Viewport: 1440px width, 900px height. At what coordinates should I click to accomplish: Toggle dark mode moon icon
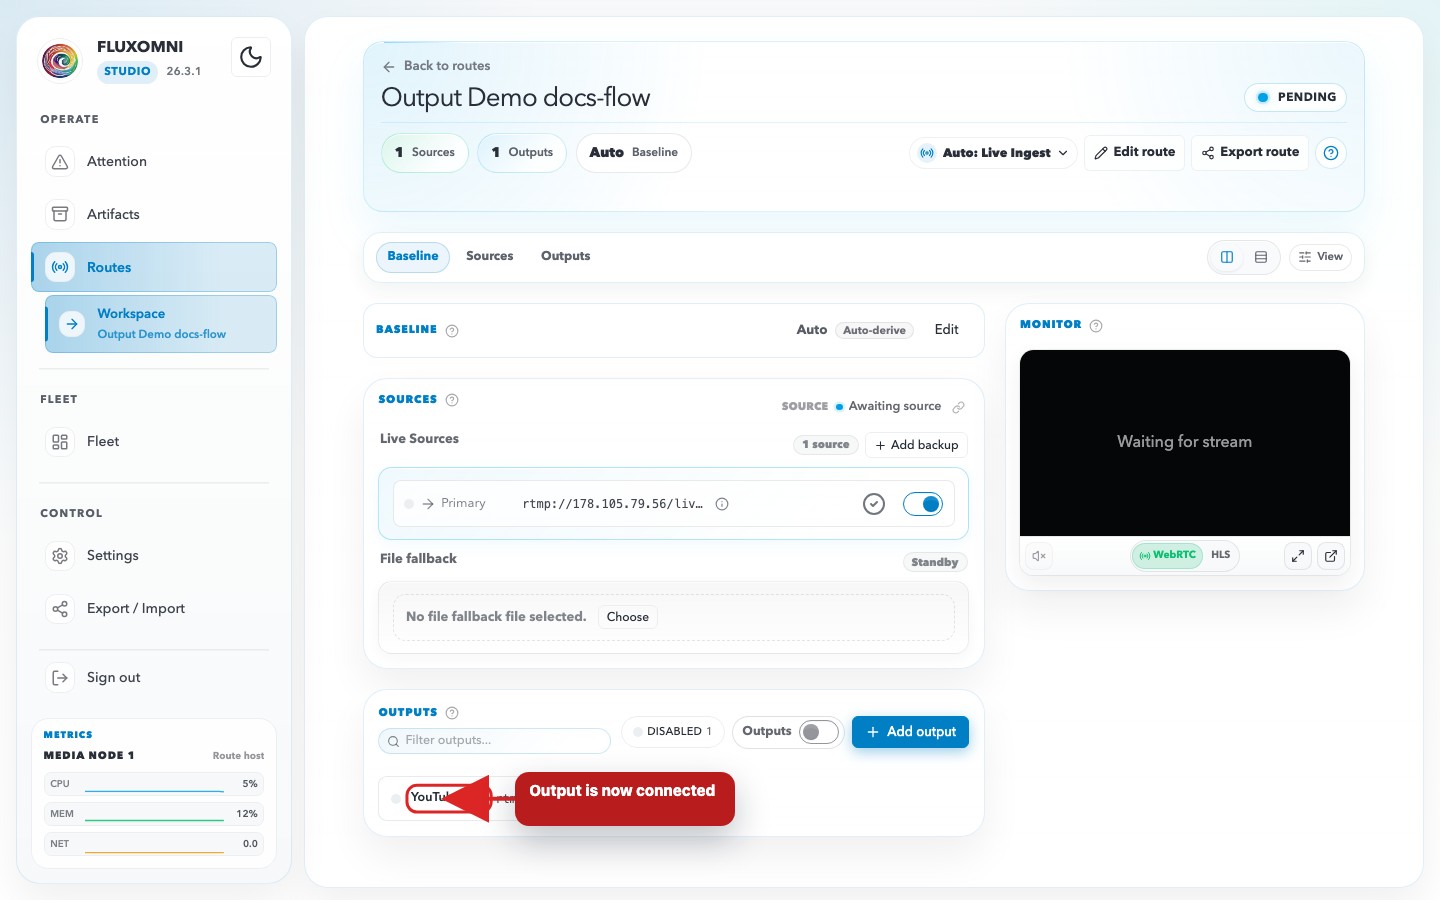251,57
